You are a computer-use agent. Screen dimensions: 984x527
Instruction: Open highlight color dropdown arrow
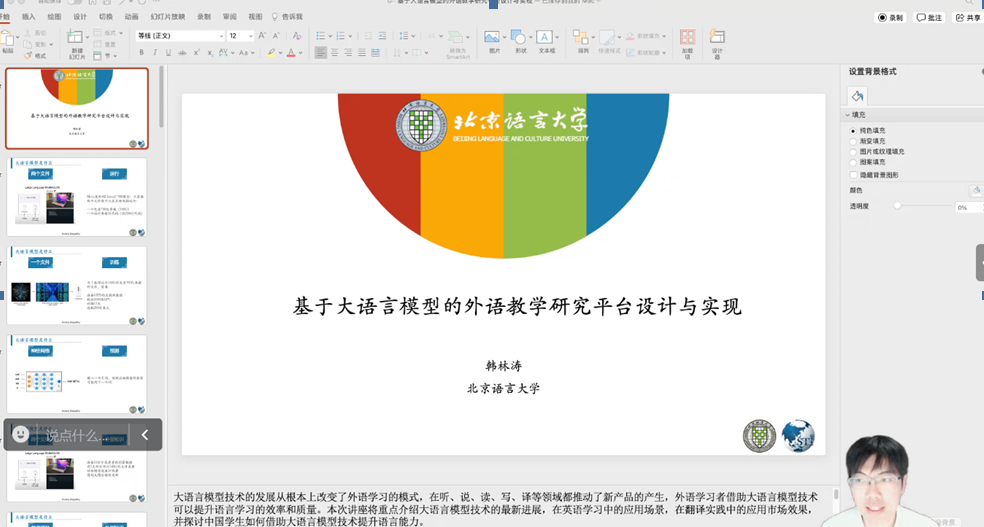click(281, 53)
